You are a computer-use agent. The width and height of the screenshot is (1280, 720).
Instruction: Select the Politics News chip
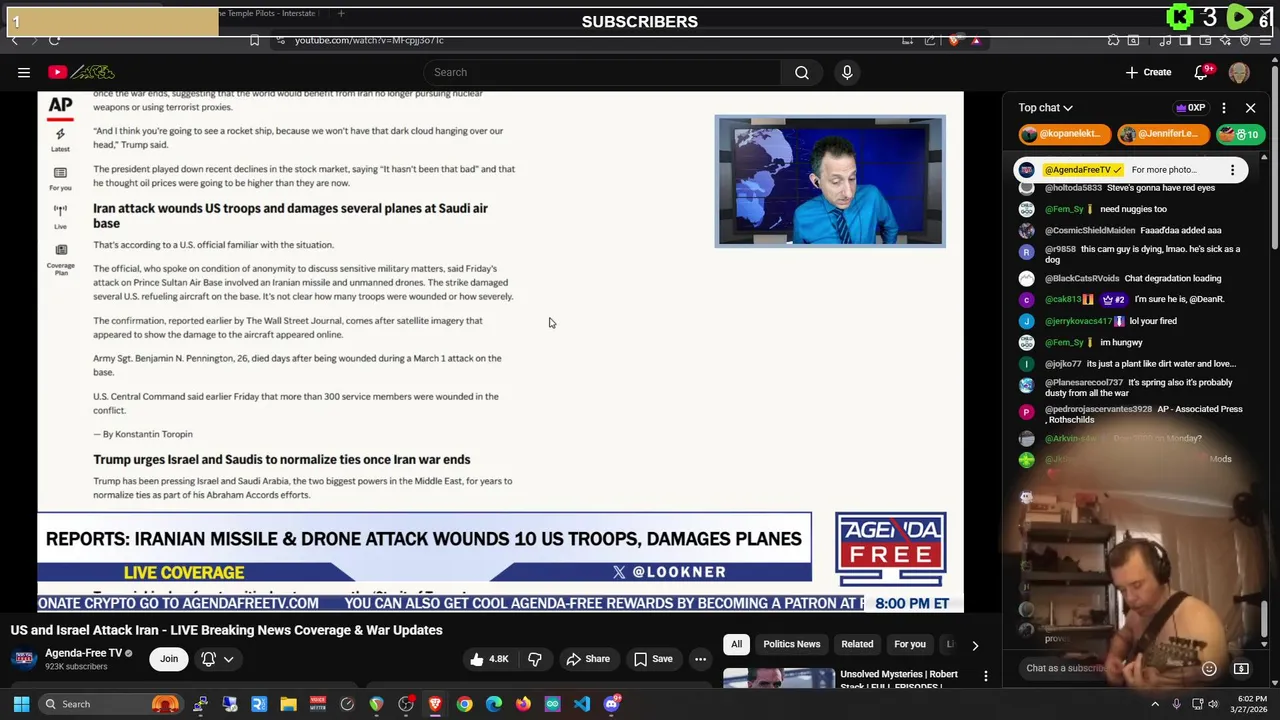pyautogui.click(x=791, y=644)
